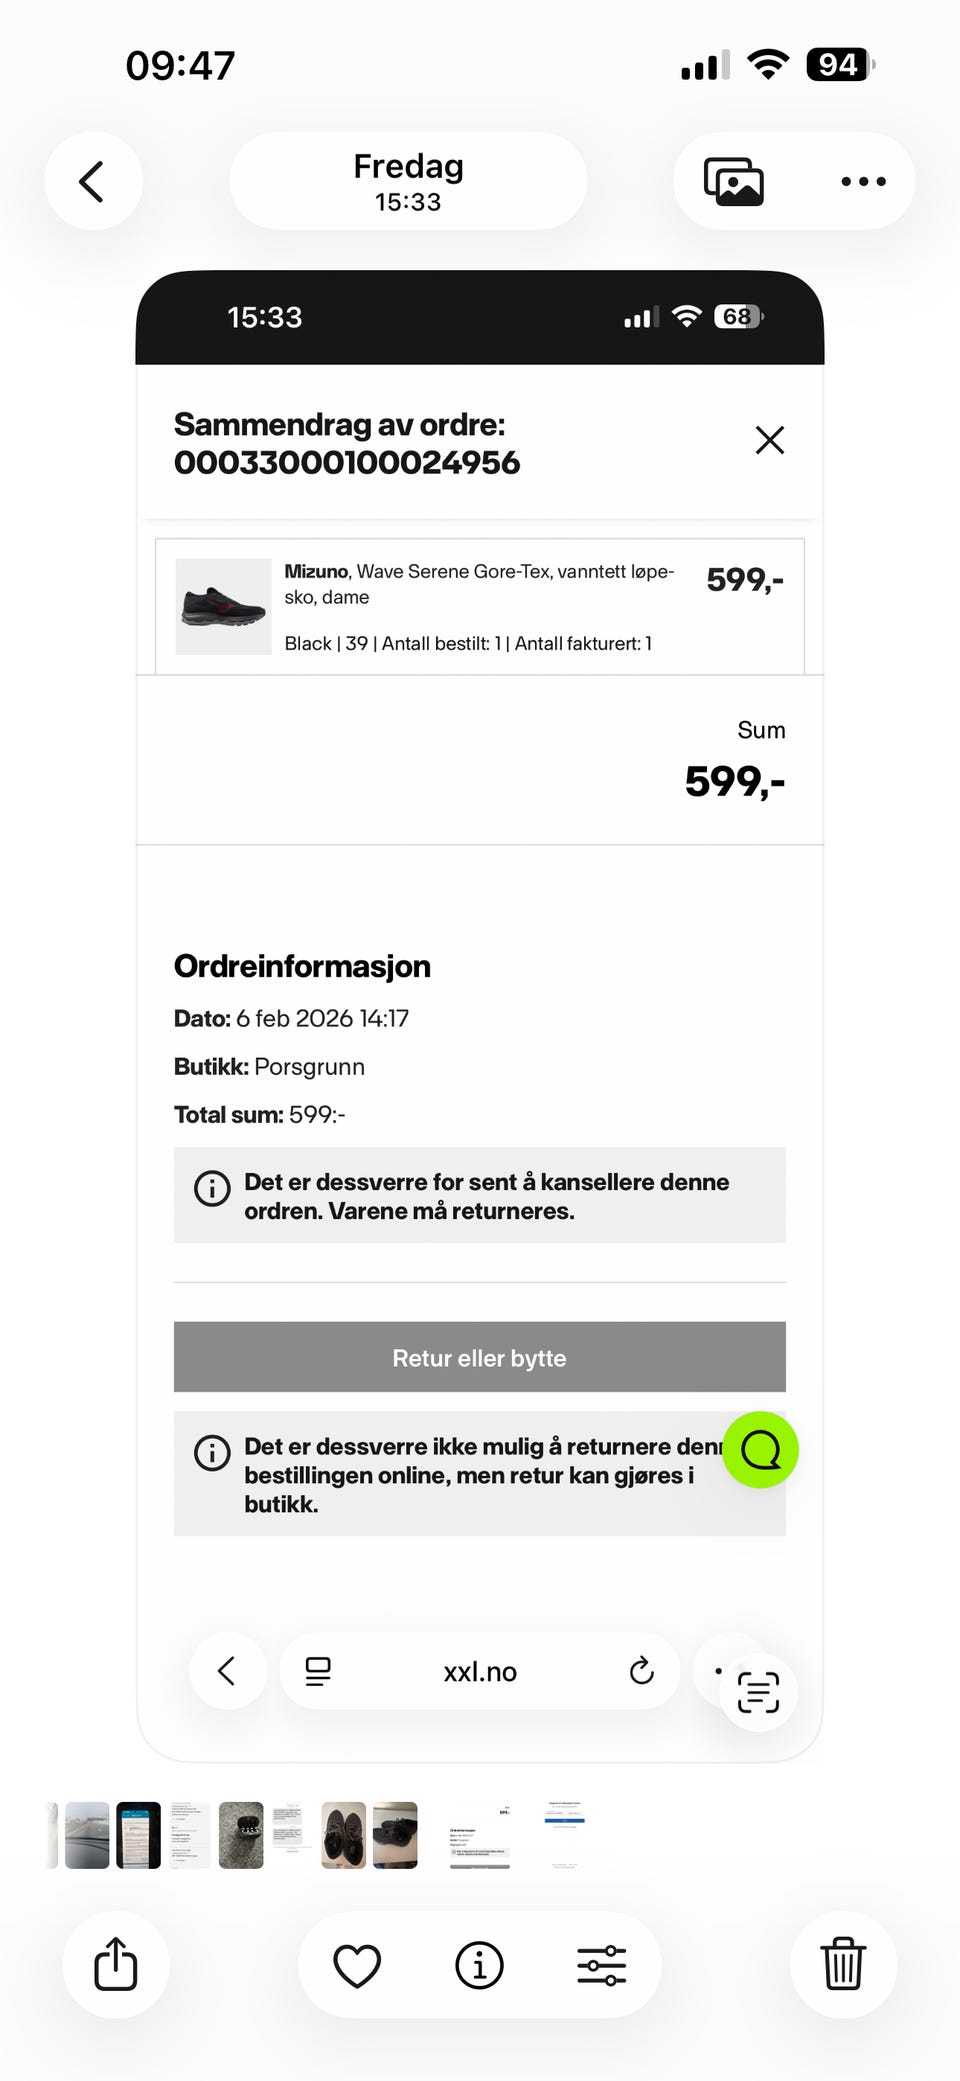Open the More options ellipsis menu
The width and height of the screenshot is (960, 2081).
point(861,181)
